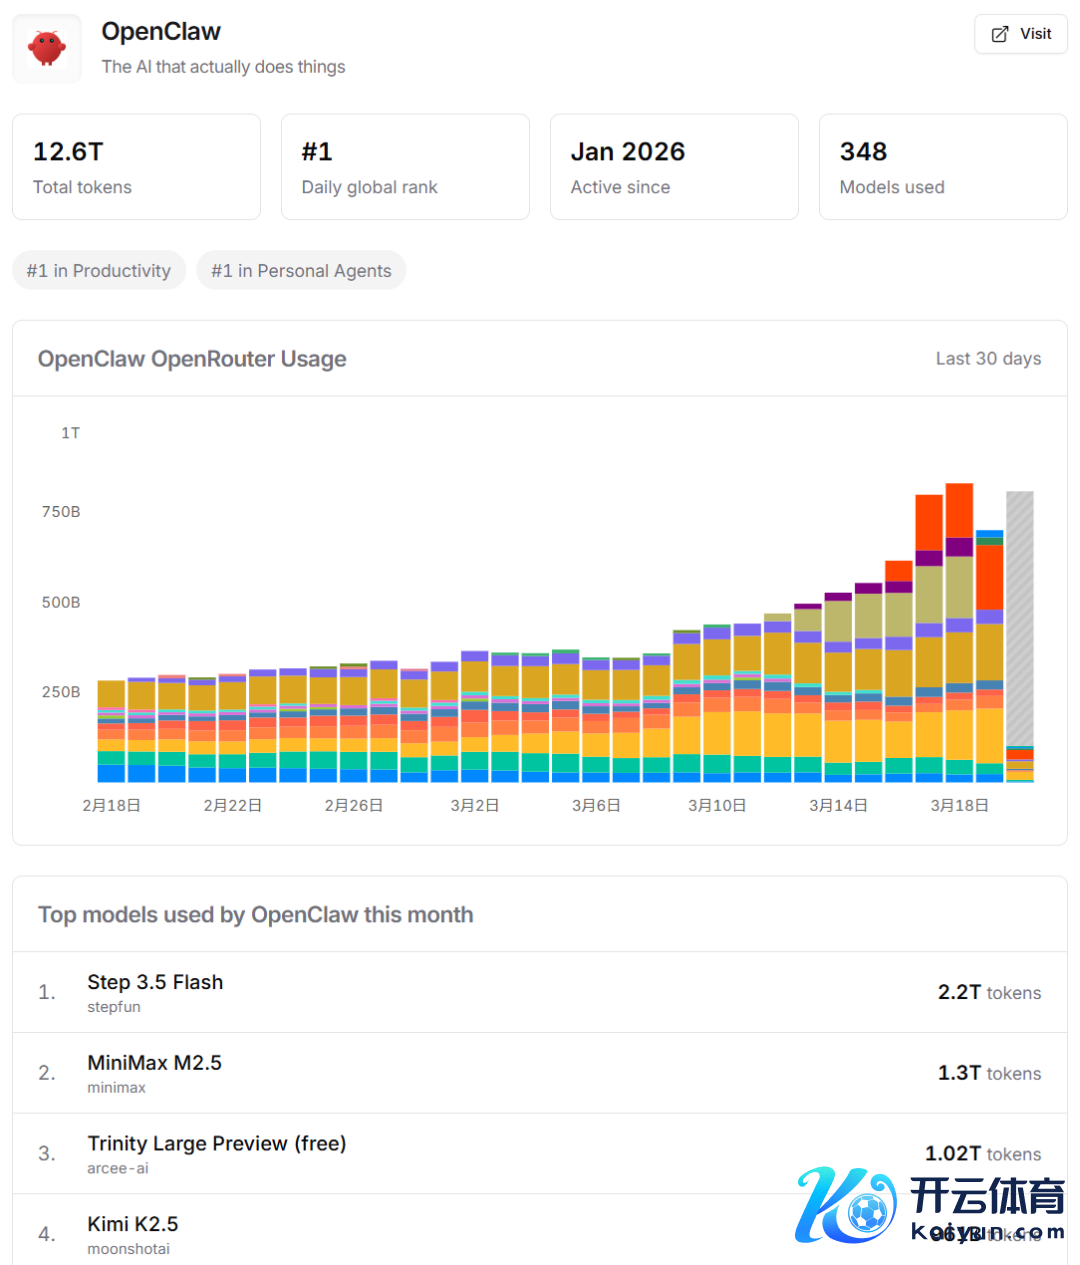The width and height of the screenshot is (1080, 1265).
Task: Click the #1 Daily global rank card
Action: [405, 167]
